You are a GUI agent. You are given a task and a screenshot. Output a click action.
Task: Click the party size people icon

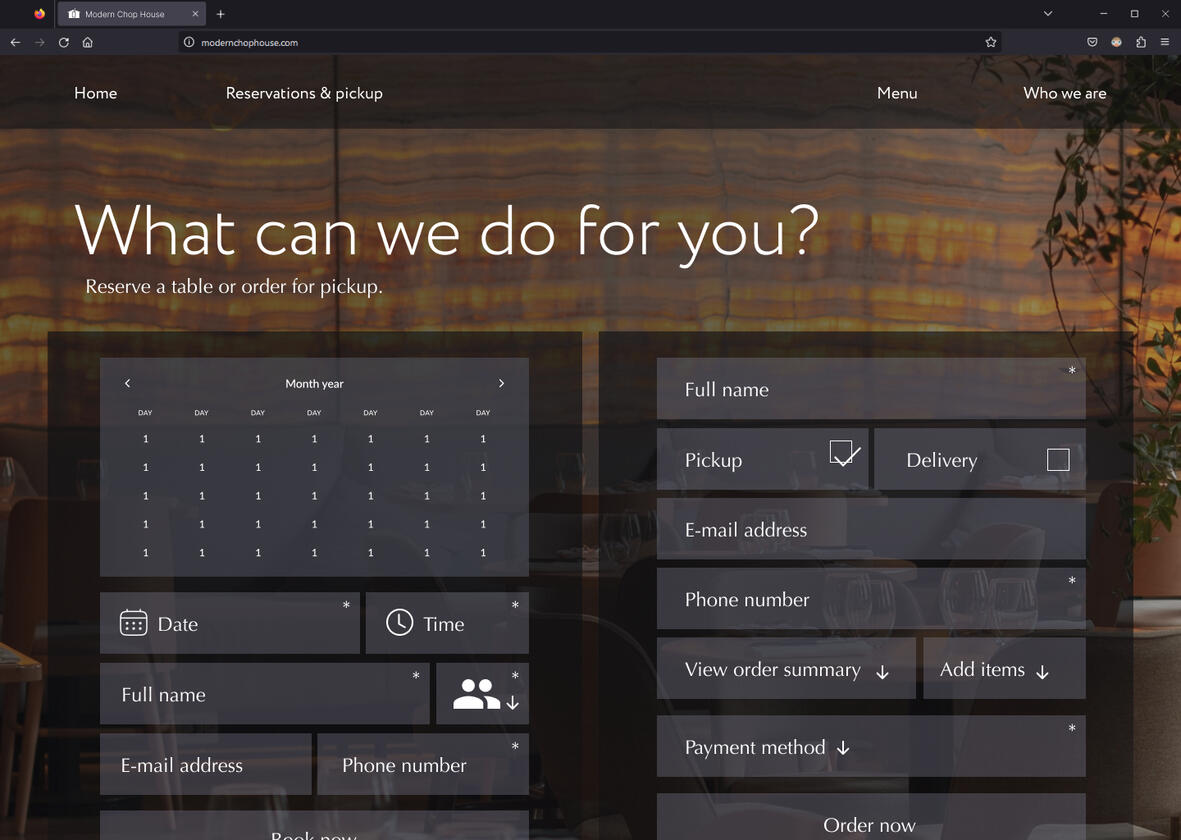click(476, 694)
